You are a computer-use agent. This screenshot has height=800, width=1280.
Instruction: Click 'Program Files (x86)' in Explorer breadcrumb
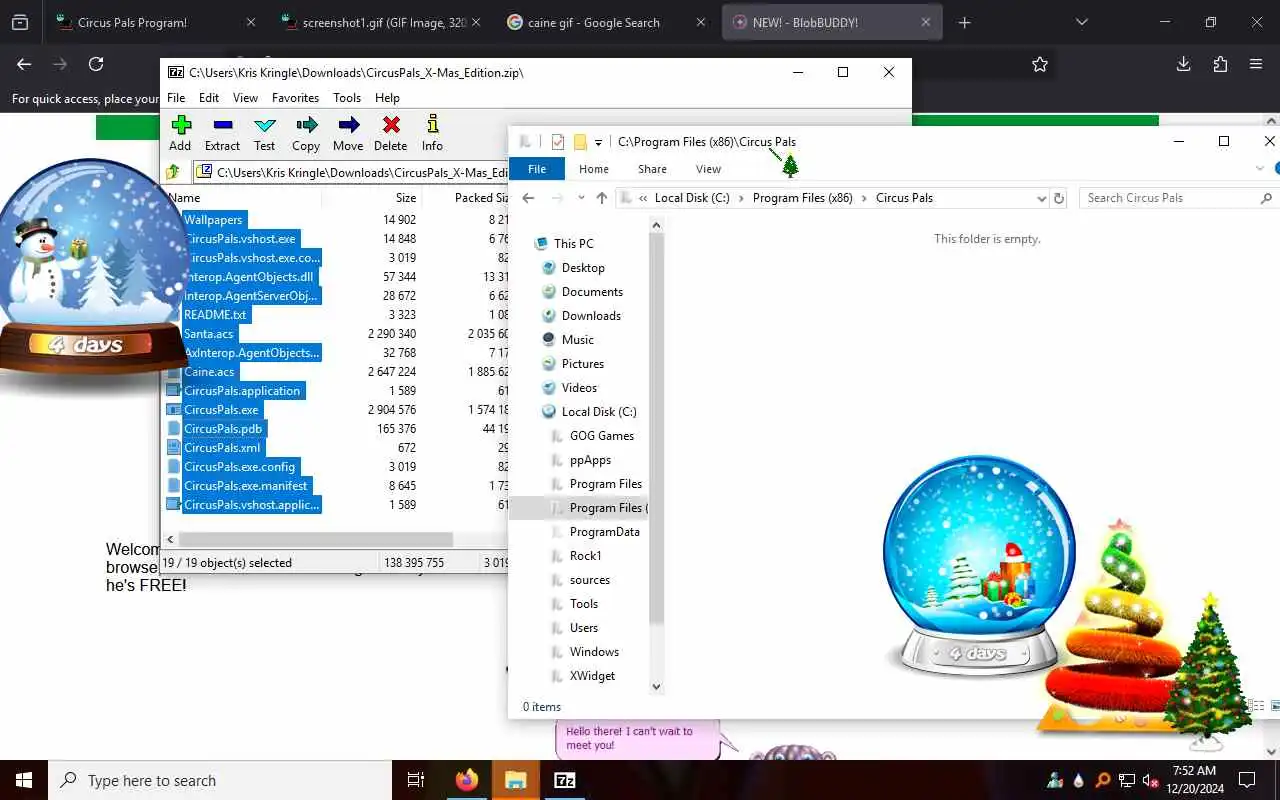(x=802, y=198)
